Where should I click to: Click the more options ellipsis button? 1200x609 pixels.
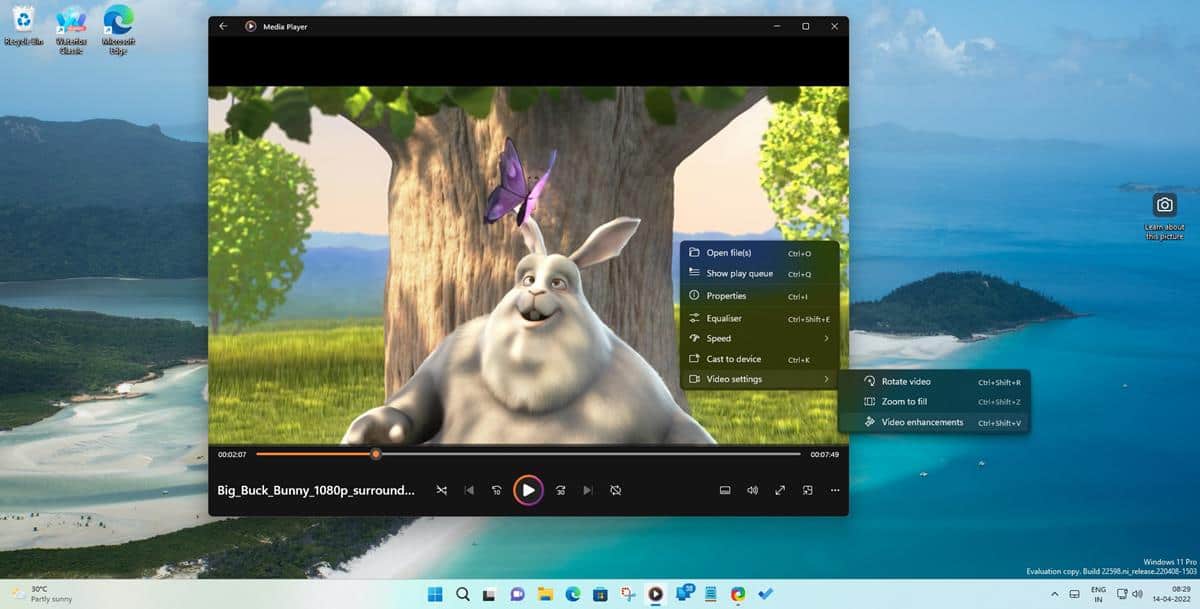pos(835,490)
